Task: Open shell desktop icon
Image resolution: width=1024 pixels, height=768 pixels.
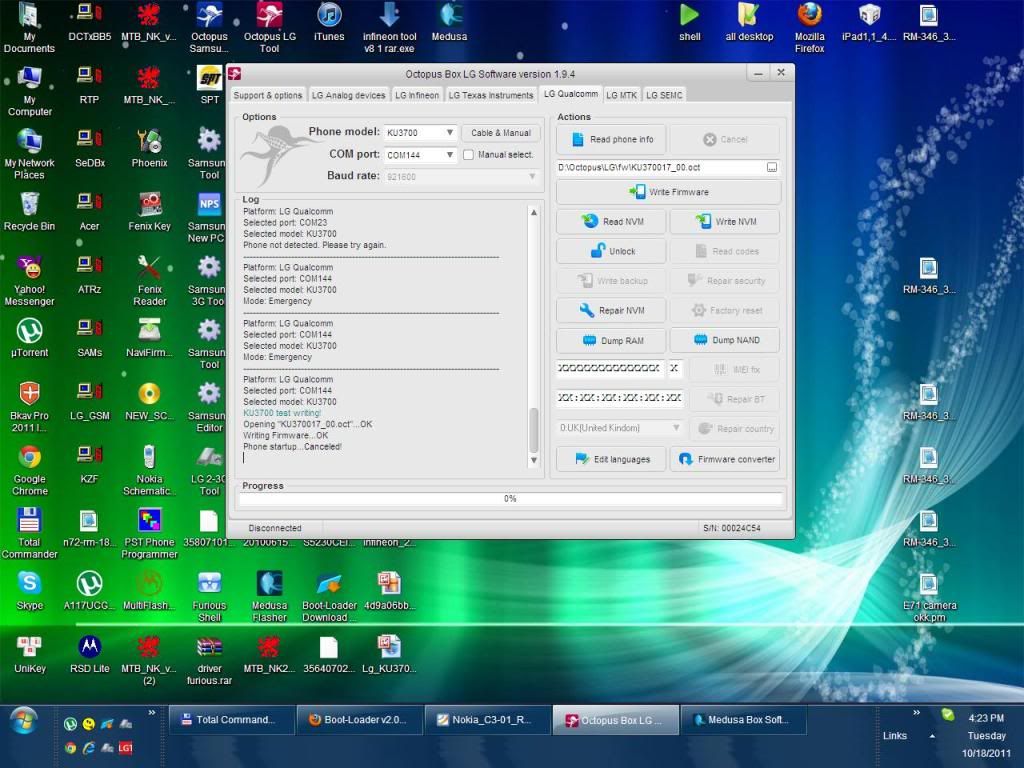Action: (x=690, y=22)
